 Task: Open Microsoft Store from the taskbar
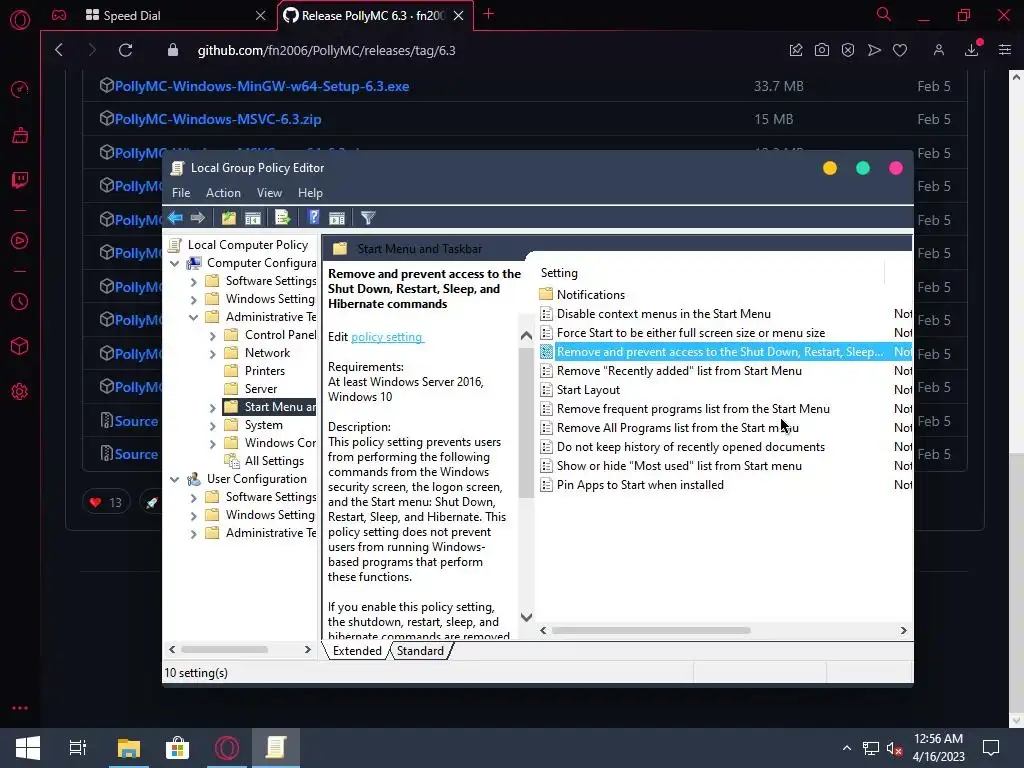[x=177, y=748]
